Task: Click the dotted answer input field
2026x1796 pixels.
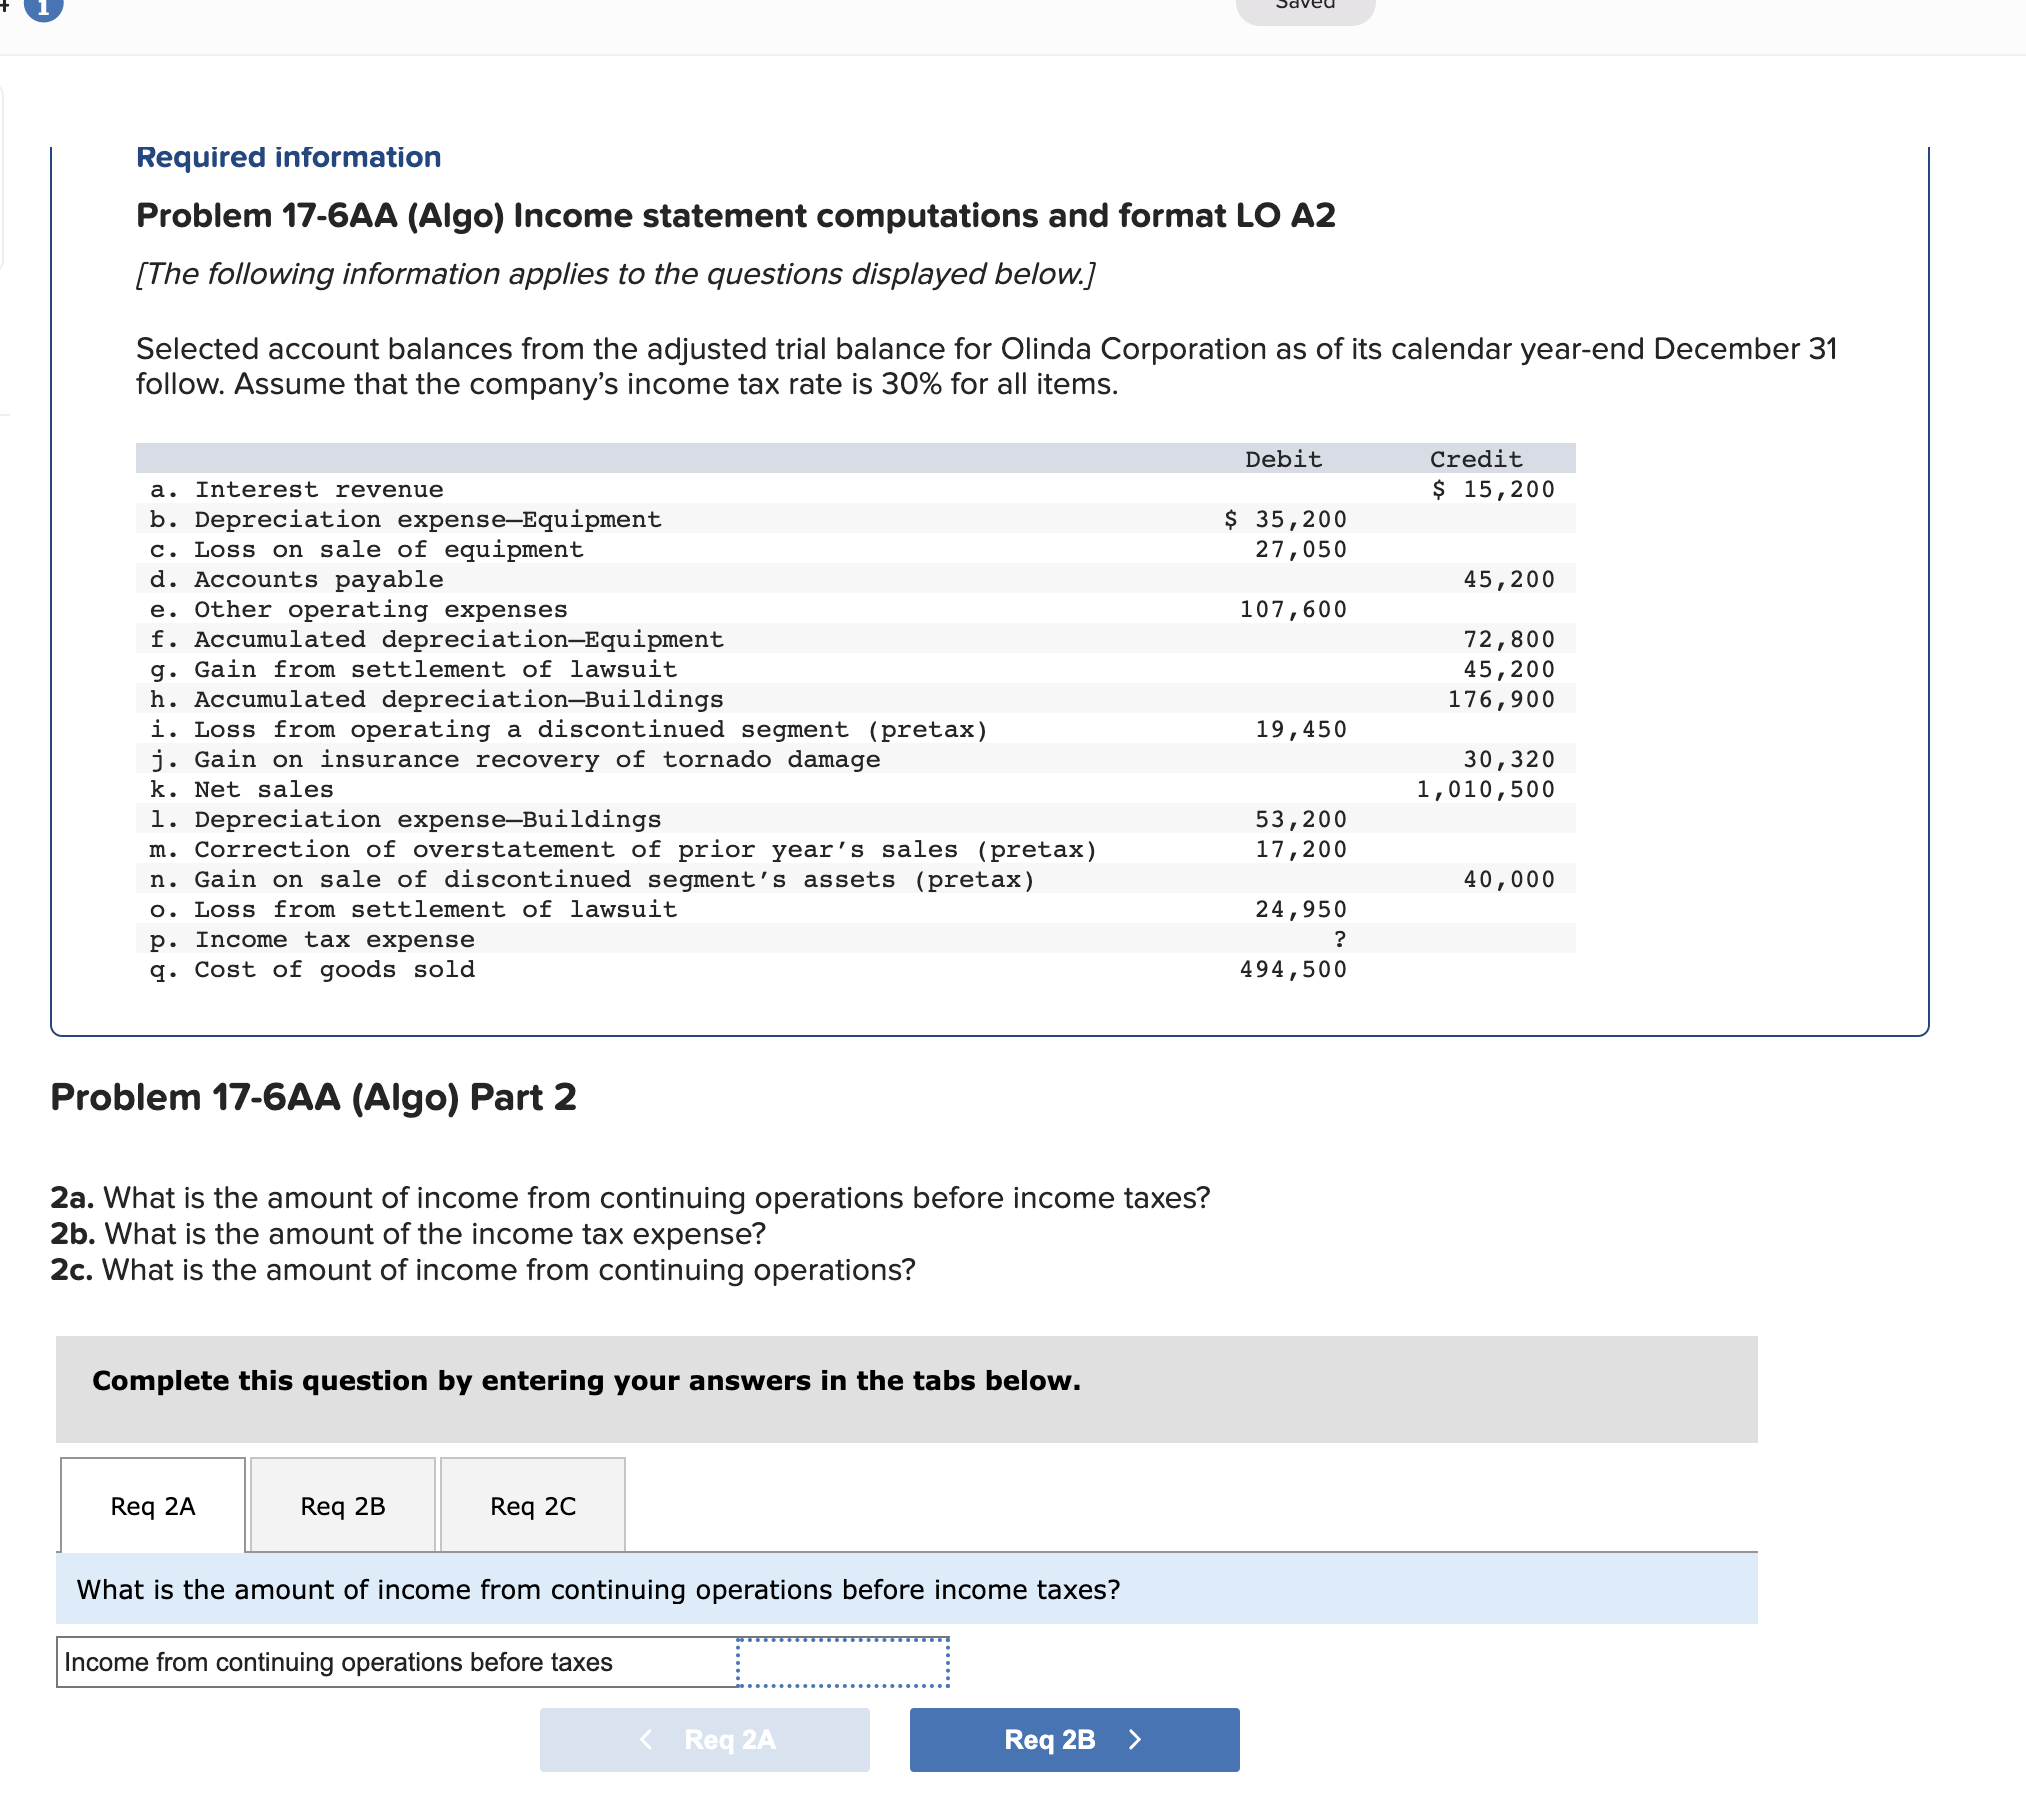Action: (843, 1661)
